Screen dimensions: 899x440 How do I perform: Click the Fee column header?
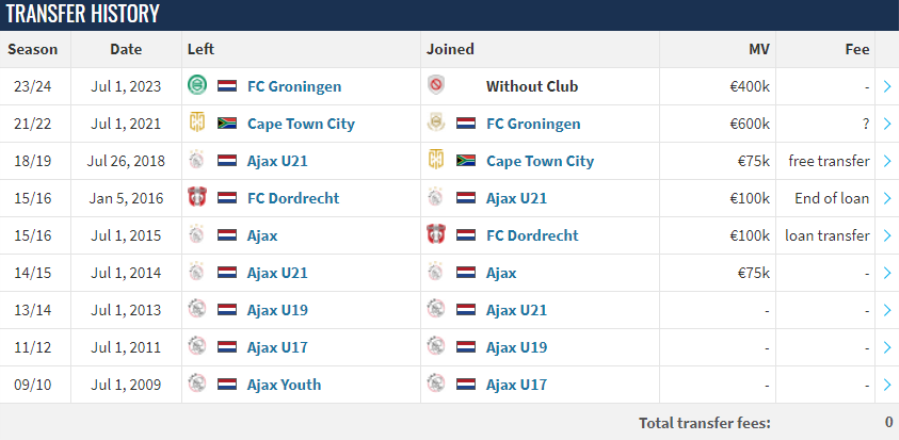click(x=857, y=49)
